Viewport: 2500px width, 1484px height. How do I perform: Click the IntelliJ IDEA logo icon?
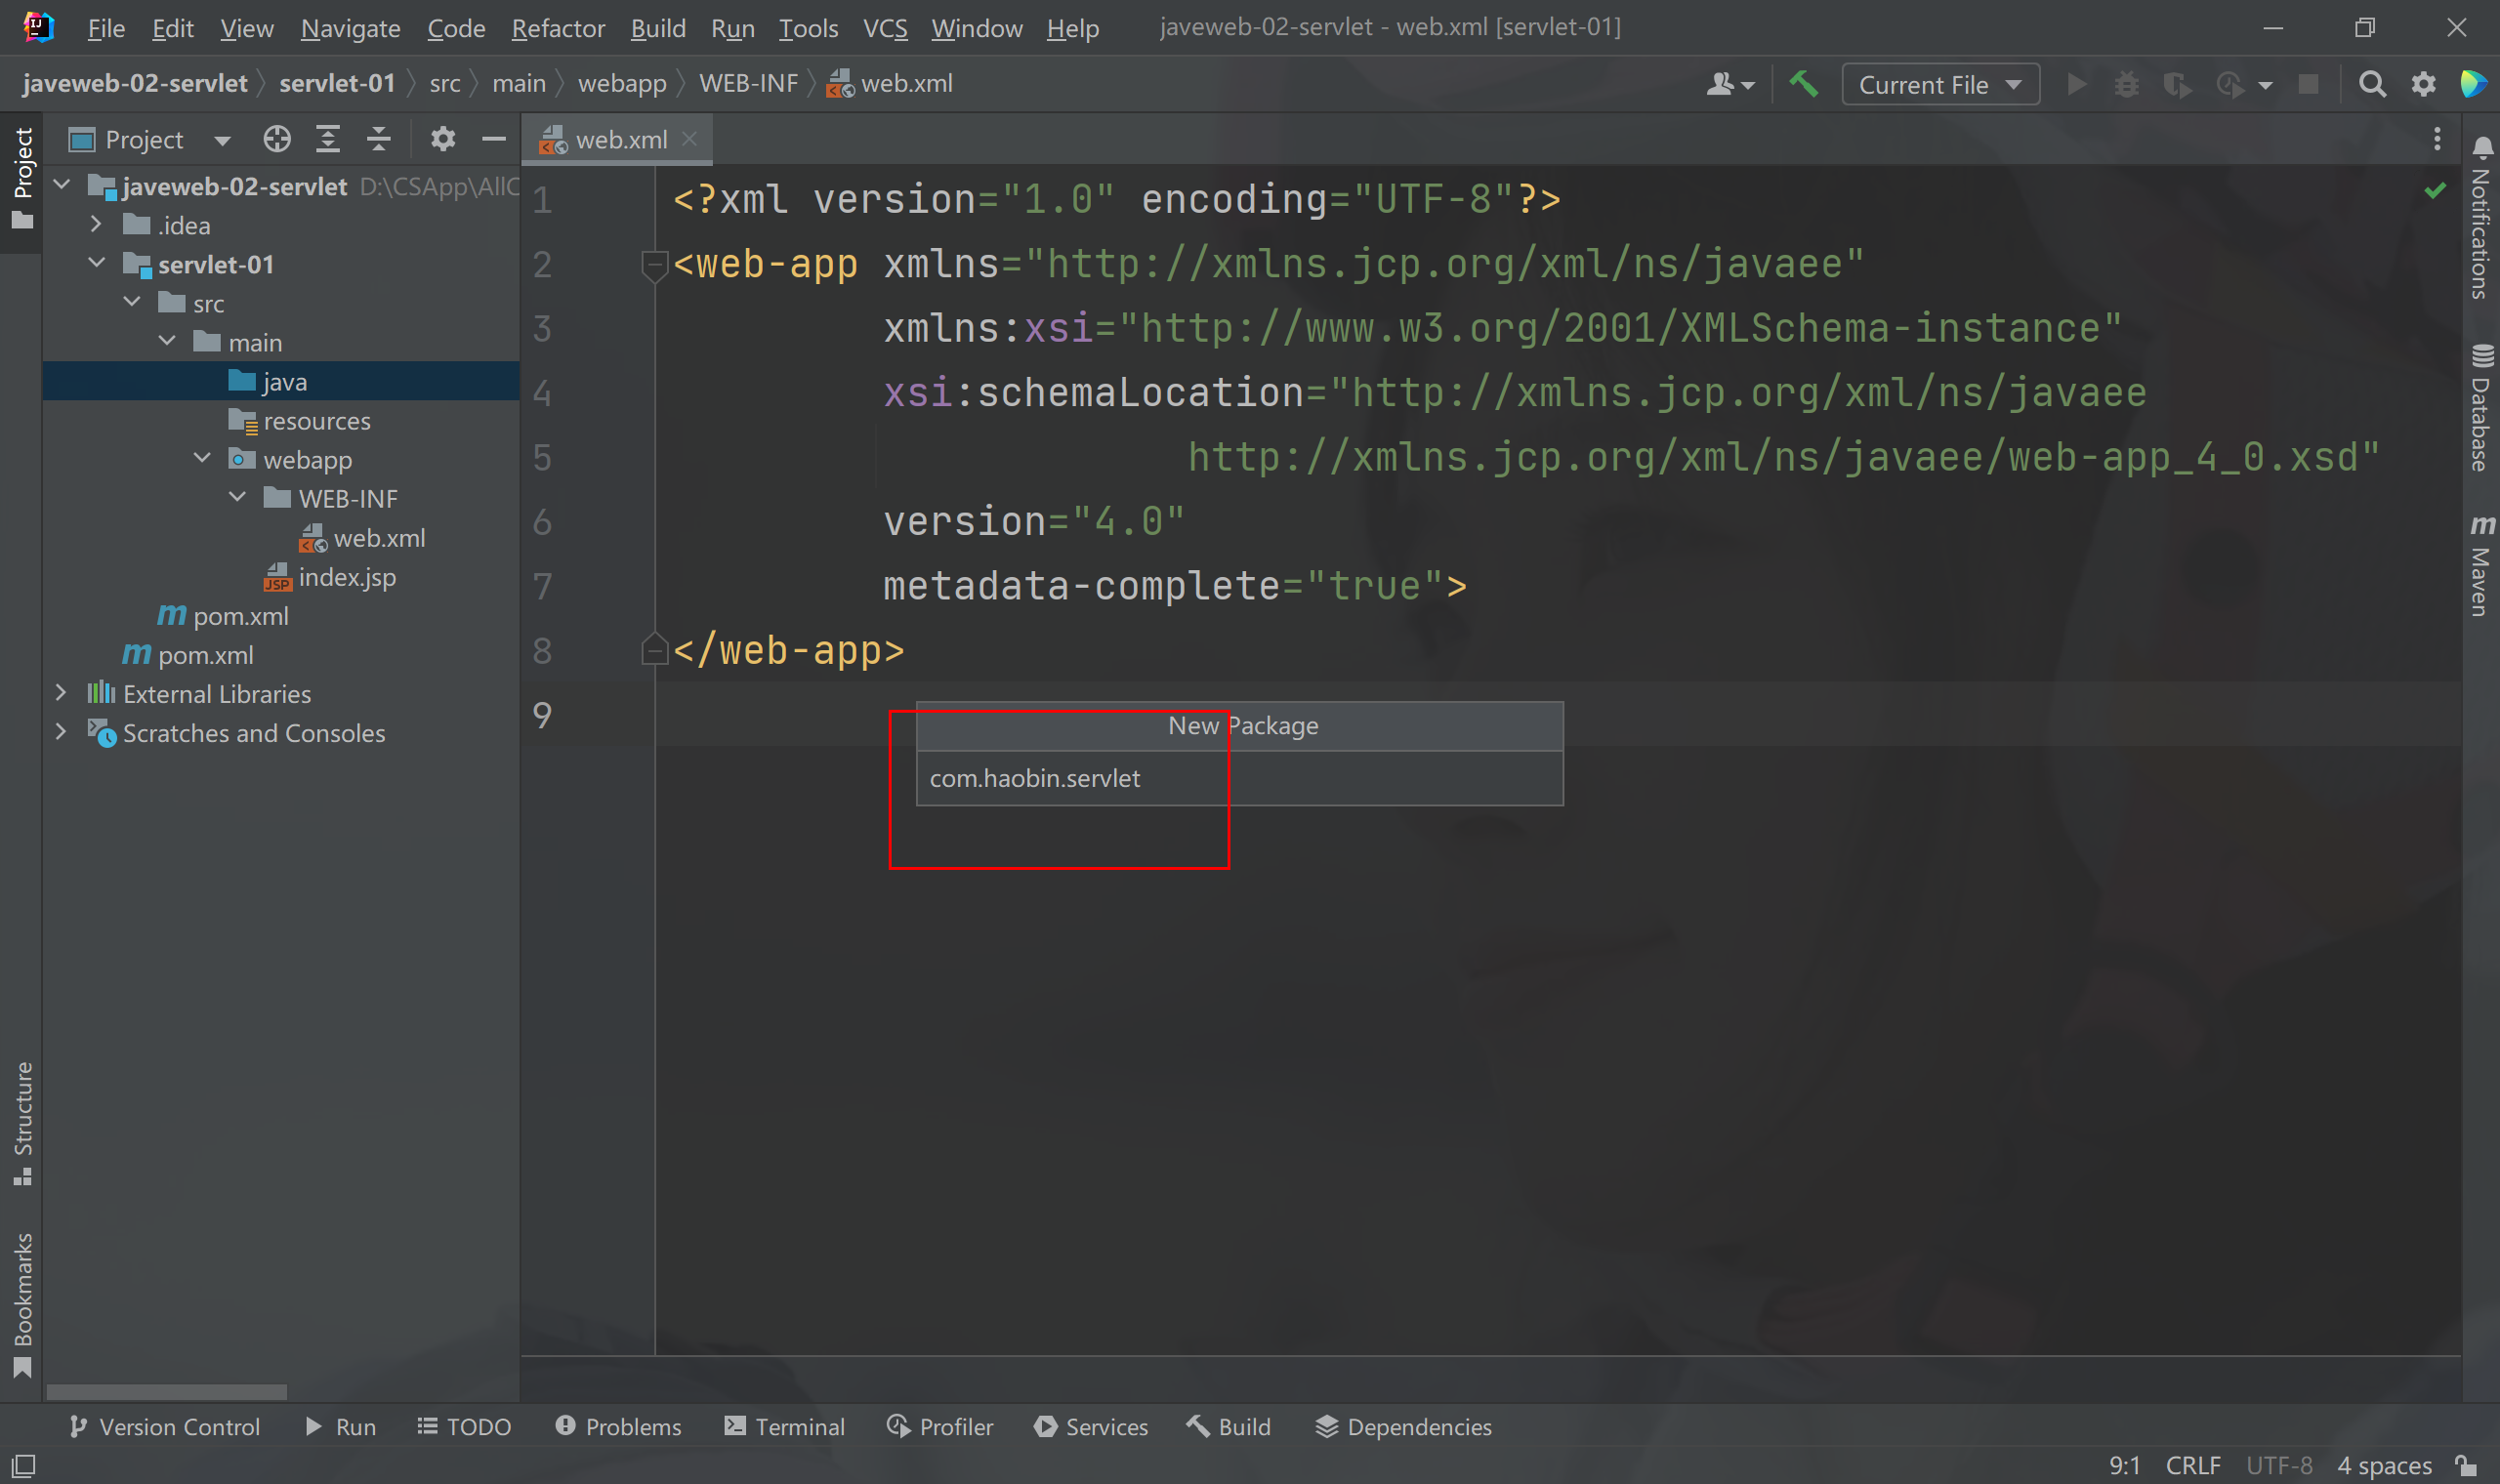pyautogui.click(x=38, y=27)
